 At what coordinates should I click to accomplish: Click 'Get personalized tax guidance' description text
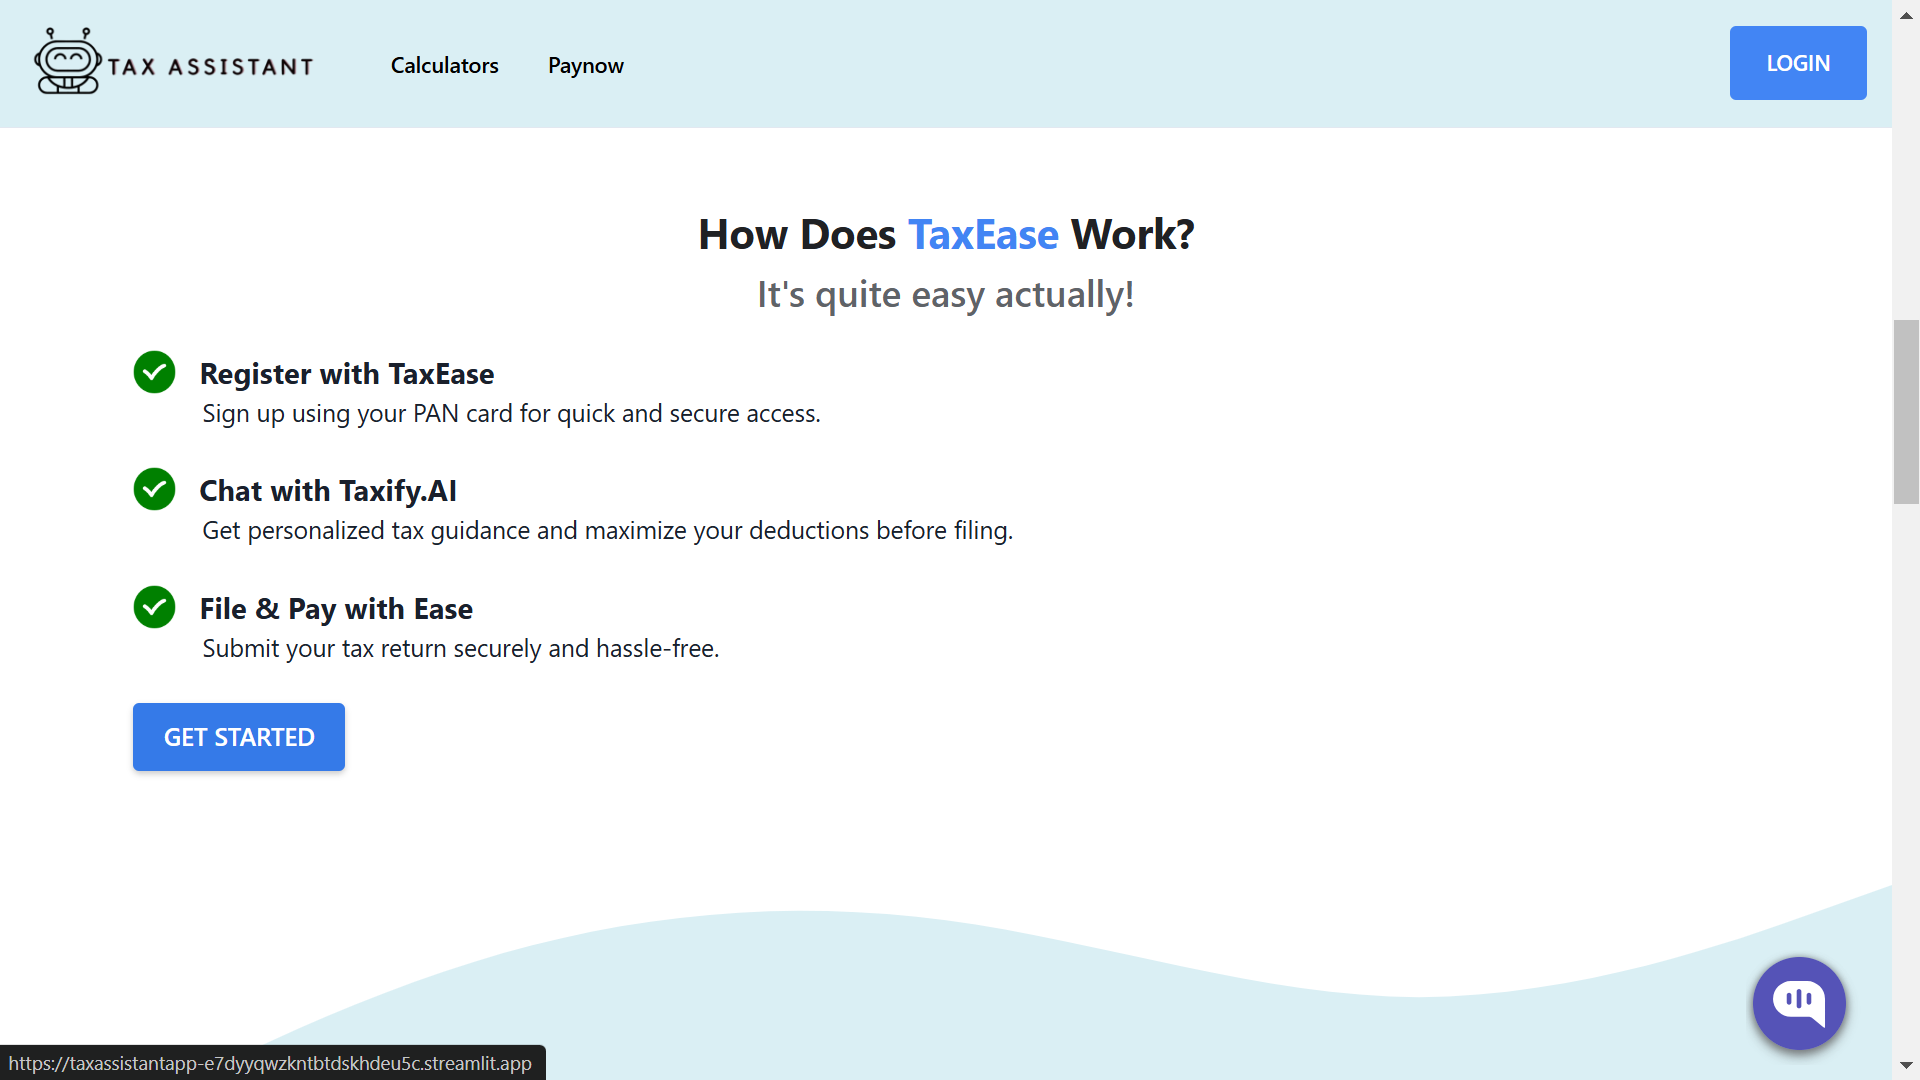(608, 531)
